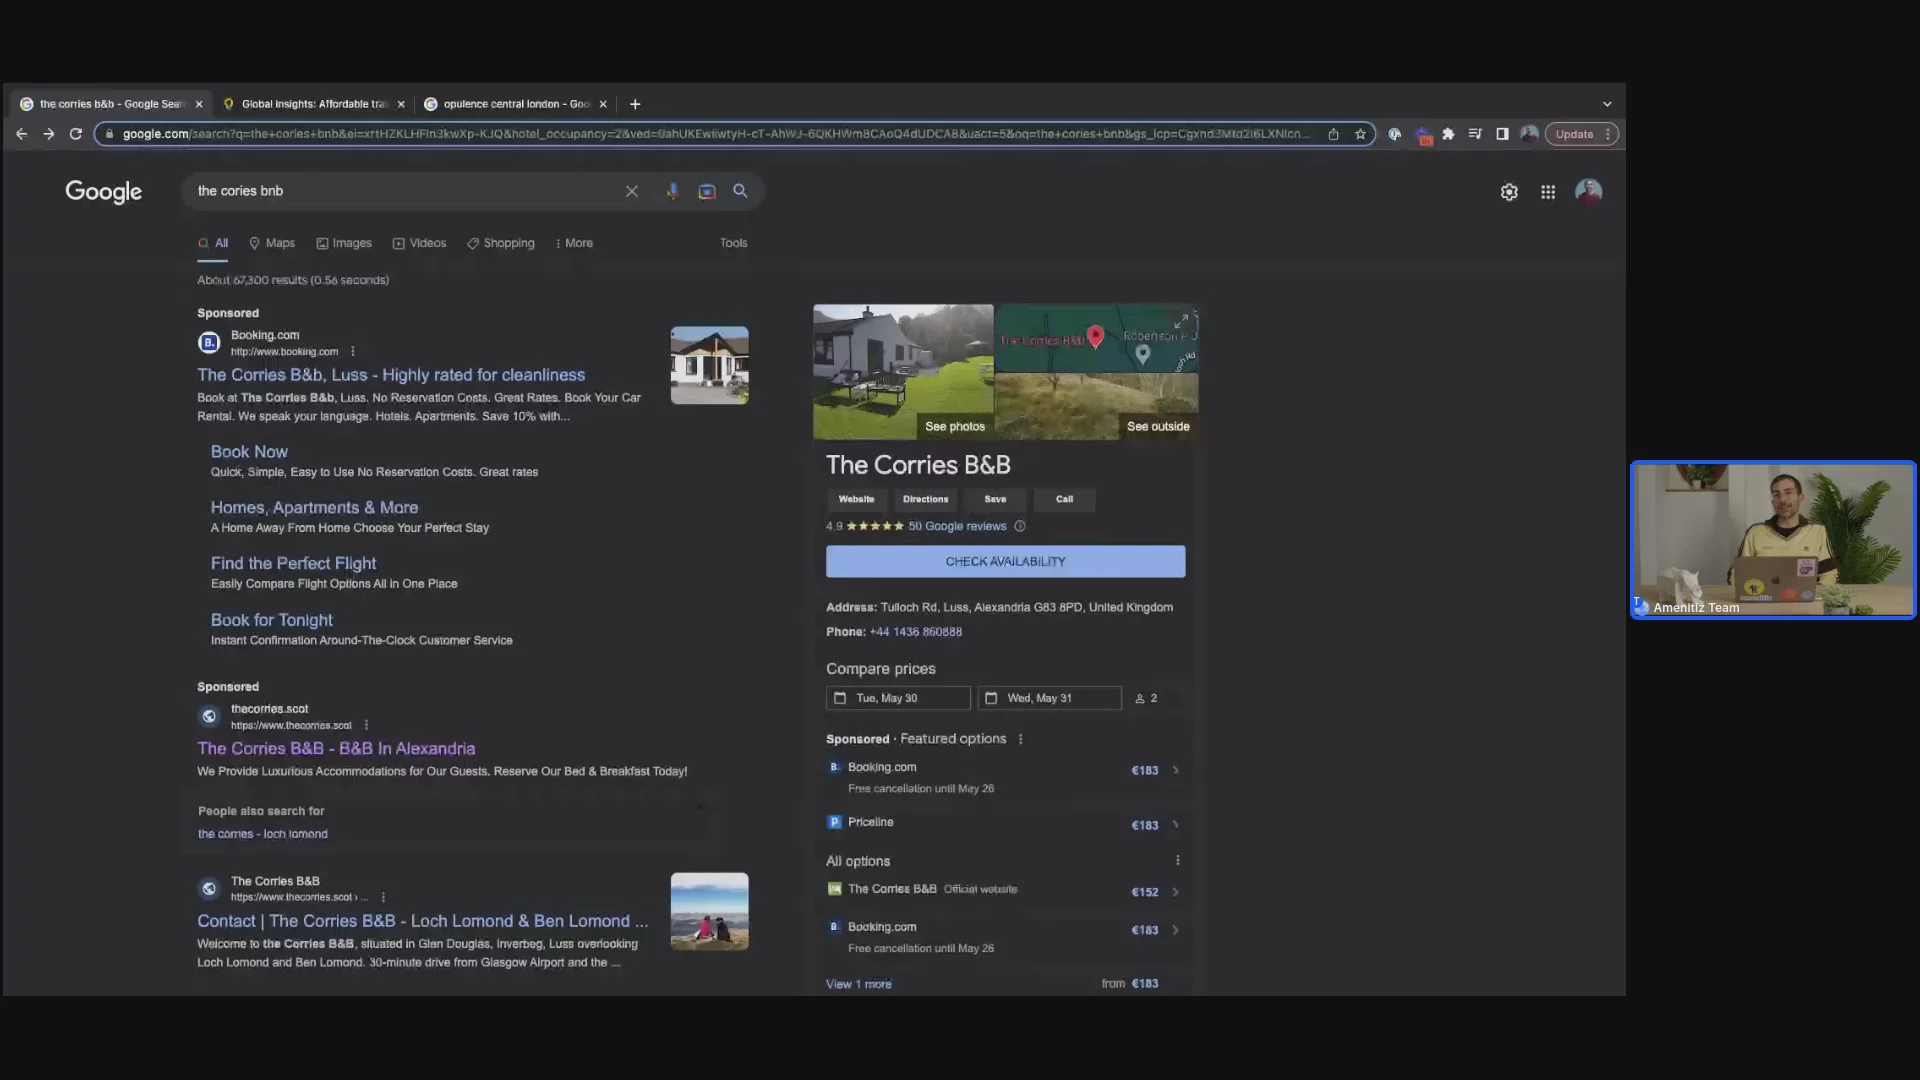
Task: Open Contact | The Corries B&B result
Action: tap(422, 921)
